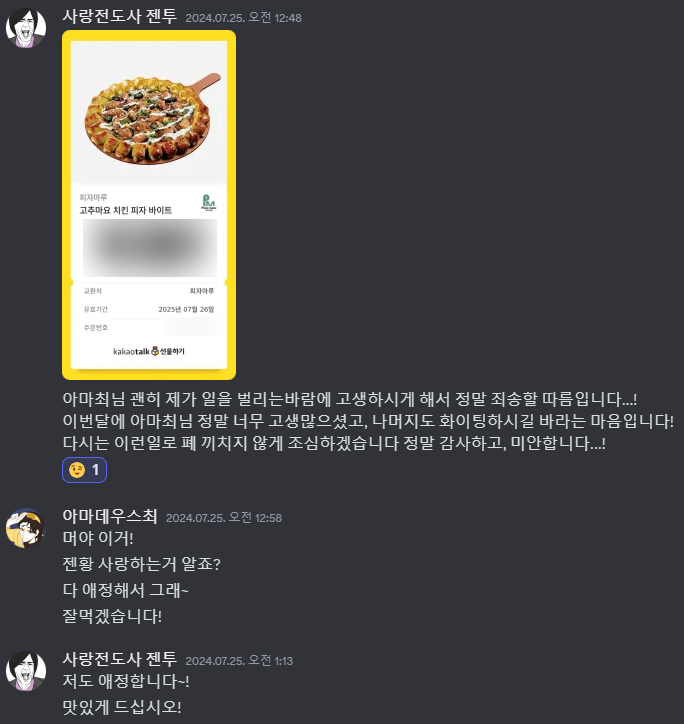
Task: Click the kakaotalk 선물하기 logo on the gift card
Action: (x=149, y=351)
